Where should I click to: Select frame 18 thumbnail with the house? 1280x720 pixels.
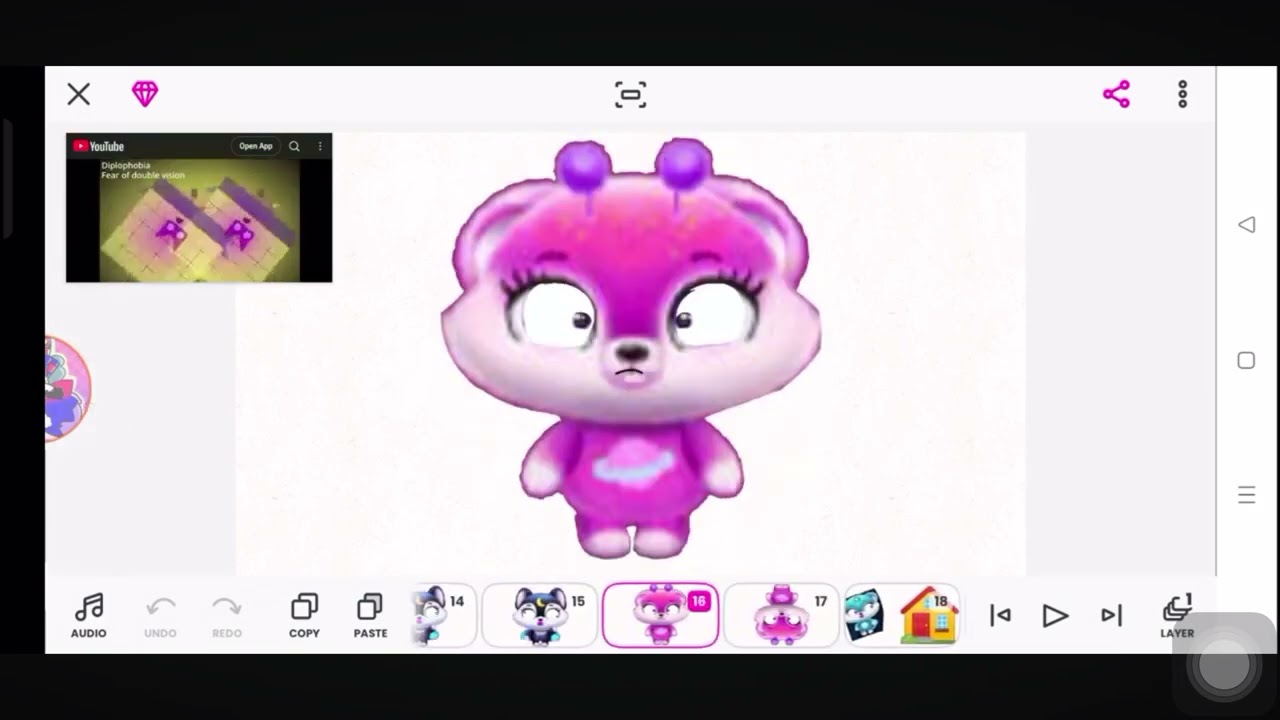(901, 616)
